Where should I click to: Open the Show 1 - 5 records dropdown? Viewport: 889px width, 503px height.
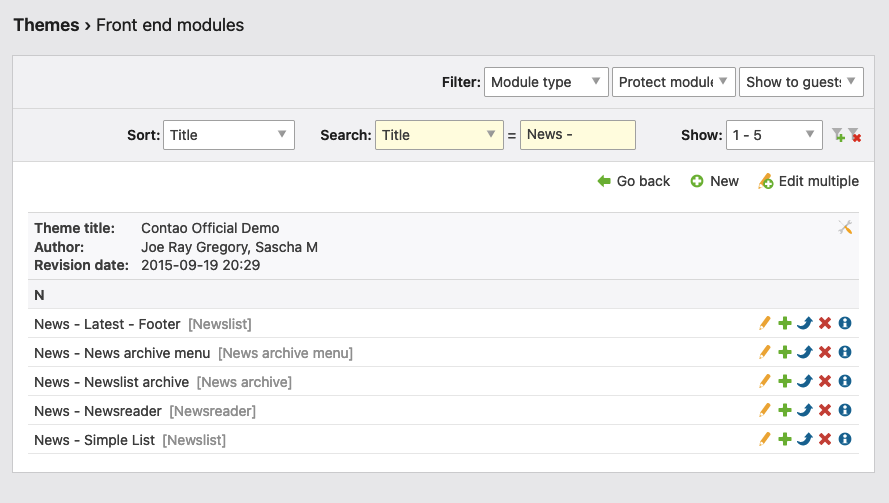pyautogui.click(x=774, y=135)
